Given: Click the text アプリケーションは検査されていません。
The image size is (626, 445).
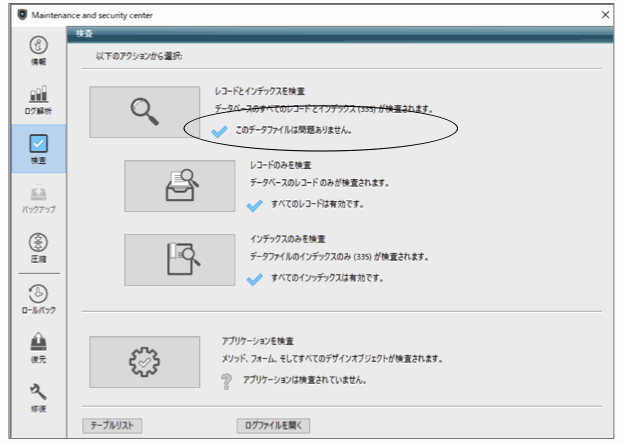Looking at the screenshot, I should pos(305,380).
